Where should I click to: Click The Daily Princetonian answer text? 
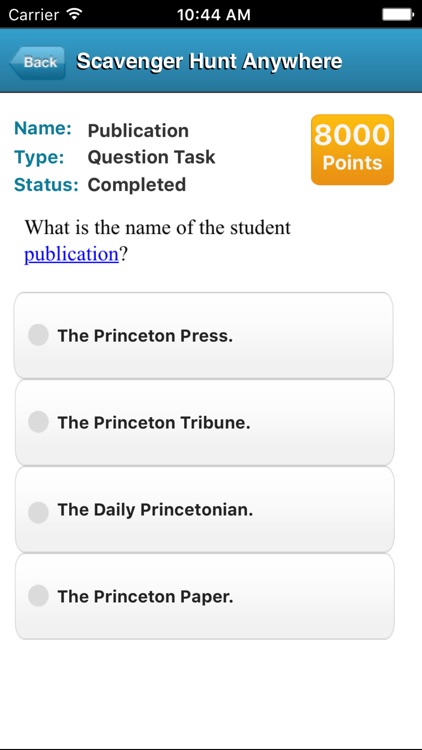point(155,510)
